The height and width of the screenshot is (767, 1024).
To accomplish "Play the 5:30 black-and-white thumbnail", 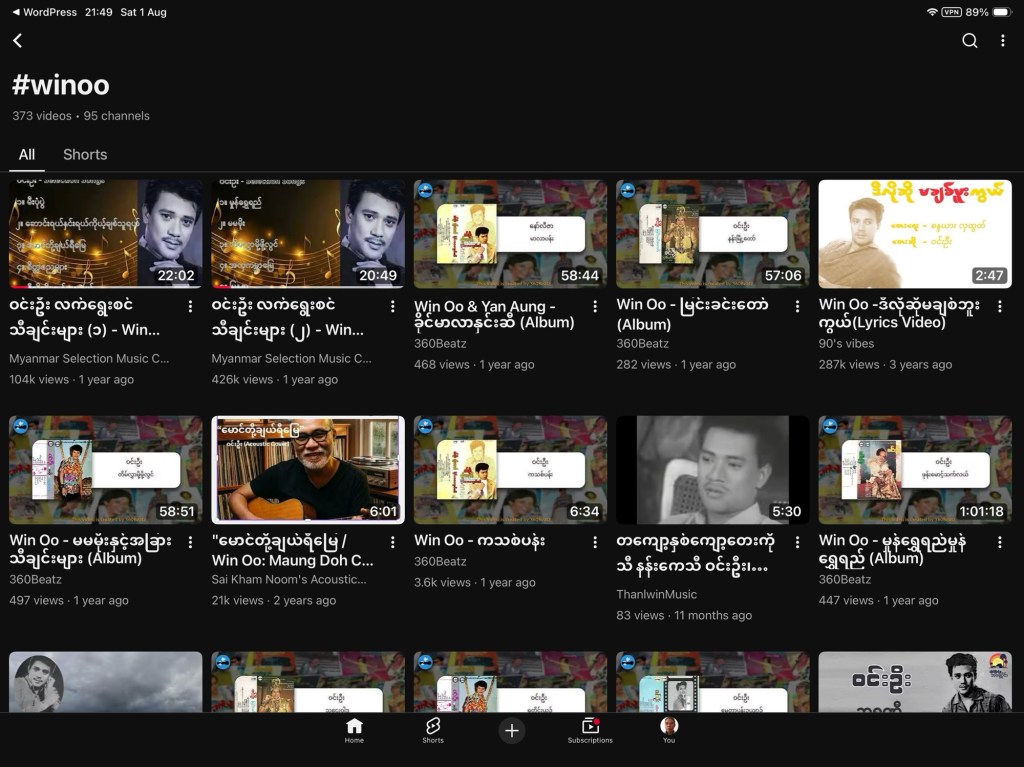I will (713, 470).
